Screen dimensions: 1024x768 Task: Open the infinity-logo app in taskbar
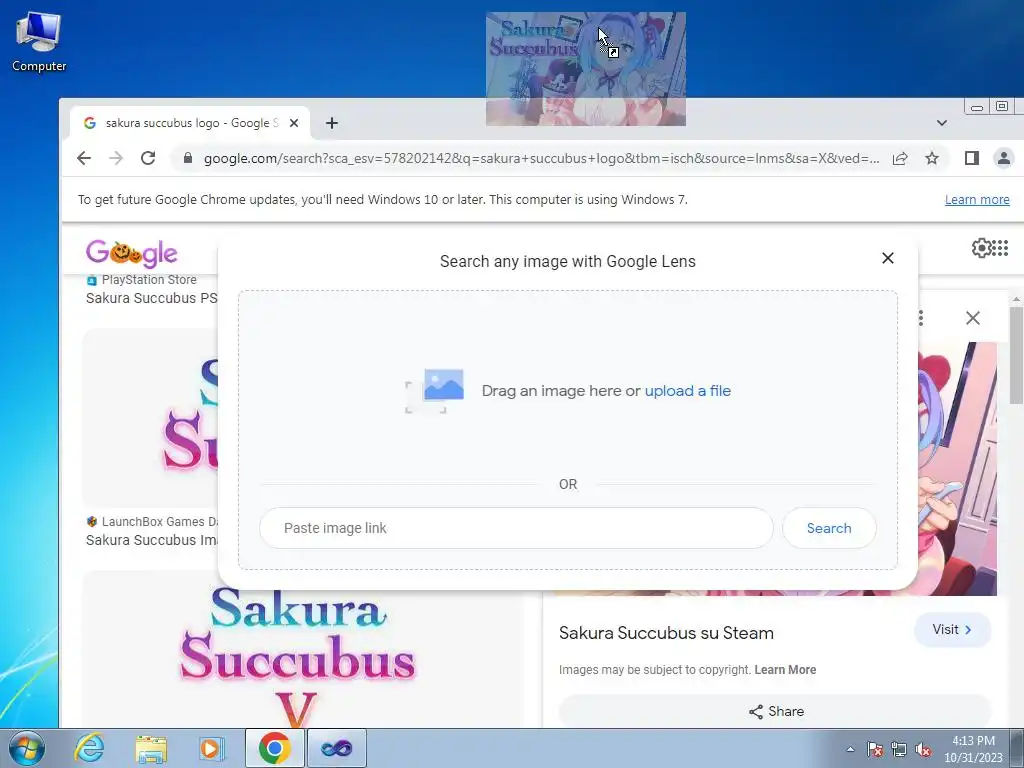336,748
